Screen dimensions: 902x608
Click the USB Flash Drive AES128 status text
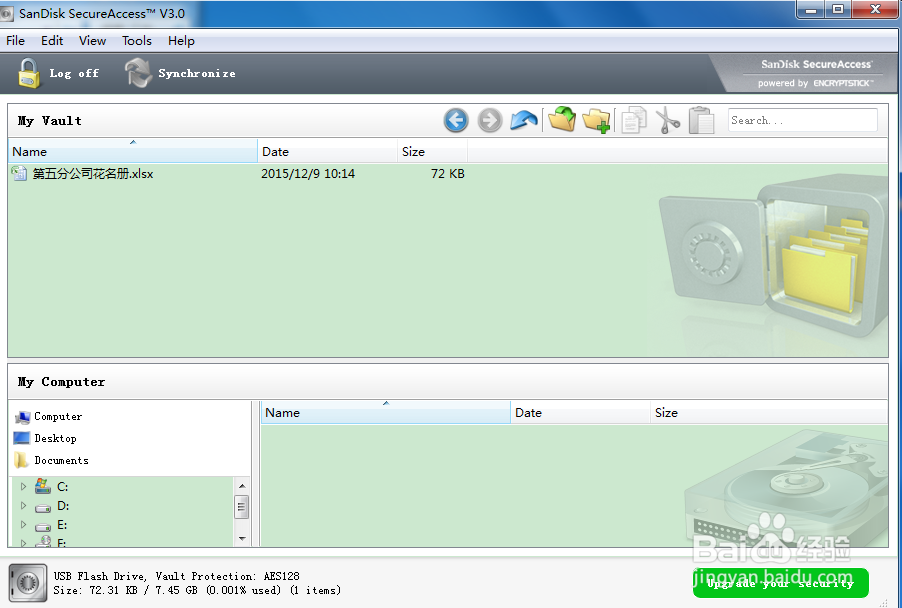pos(177,576)
